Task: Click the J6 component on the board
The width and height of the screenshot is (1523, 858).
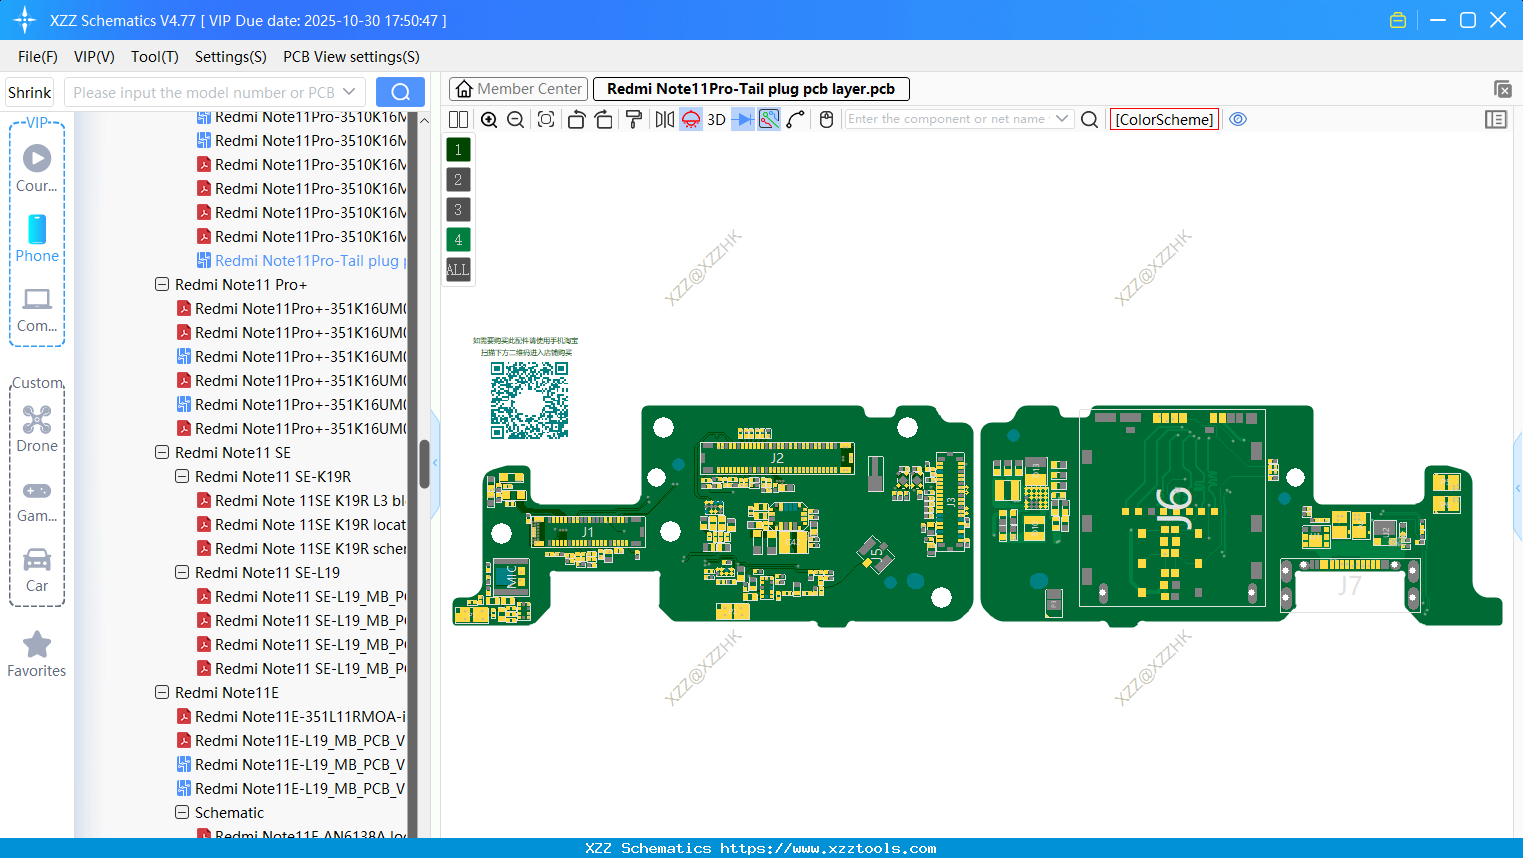Action: (x=1174, y=508)
